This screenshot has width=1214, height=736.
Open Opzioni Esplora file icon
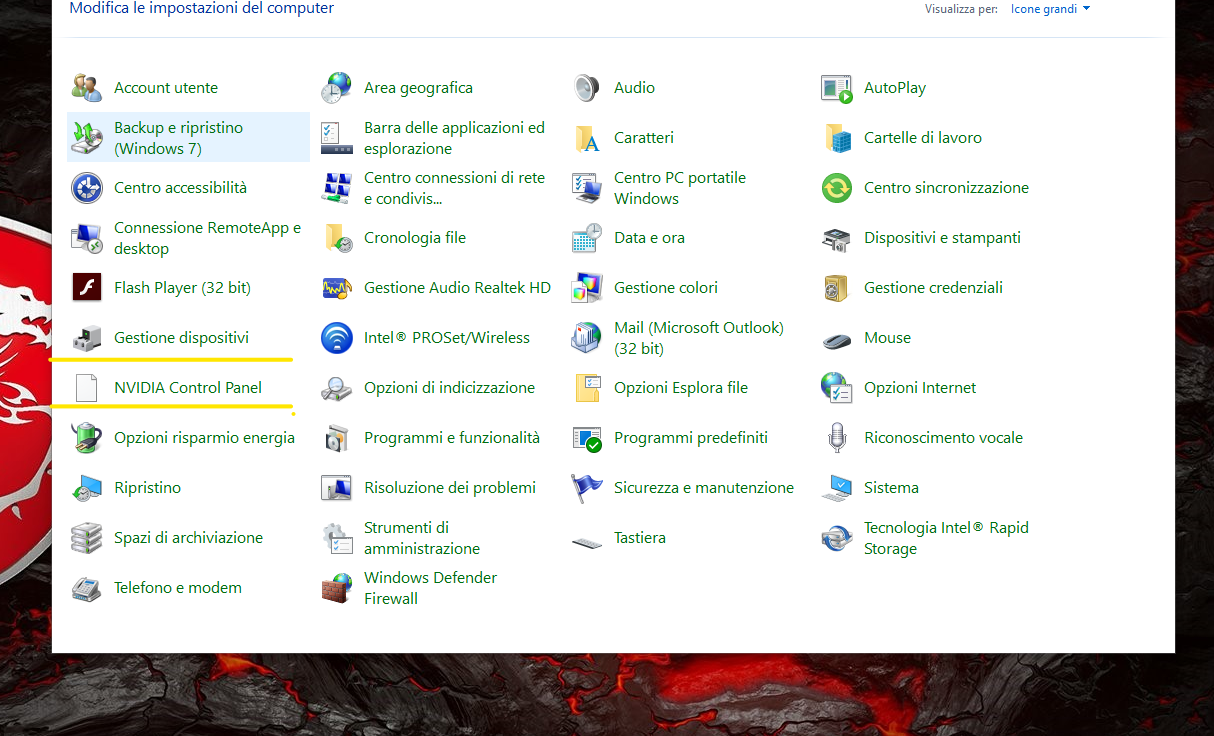[587, 388]
